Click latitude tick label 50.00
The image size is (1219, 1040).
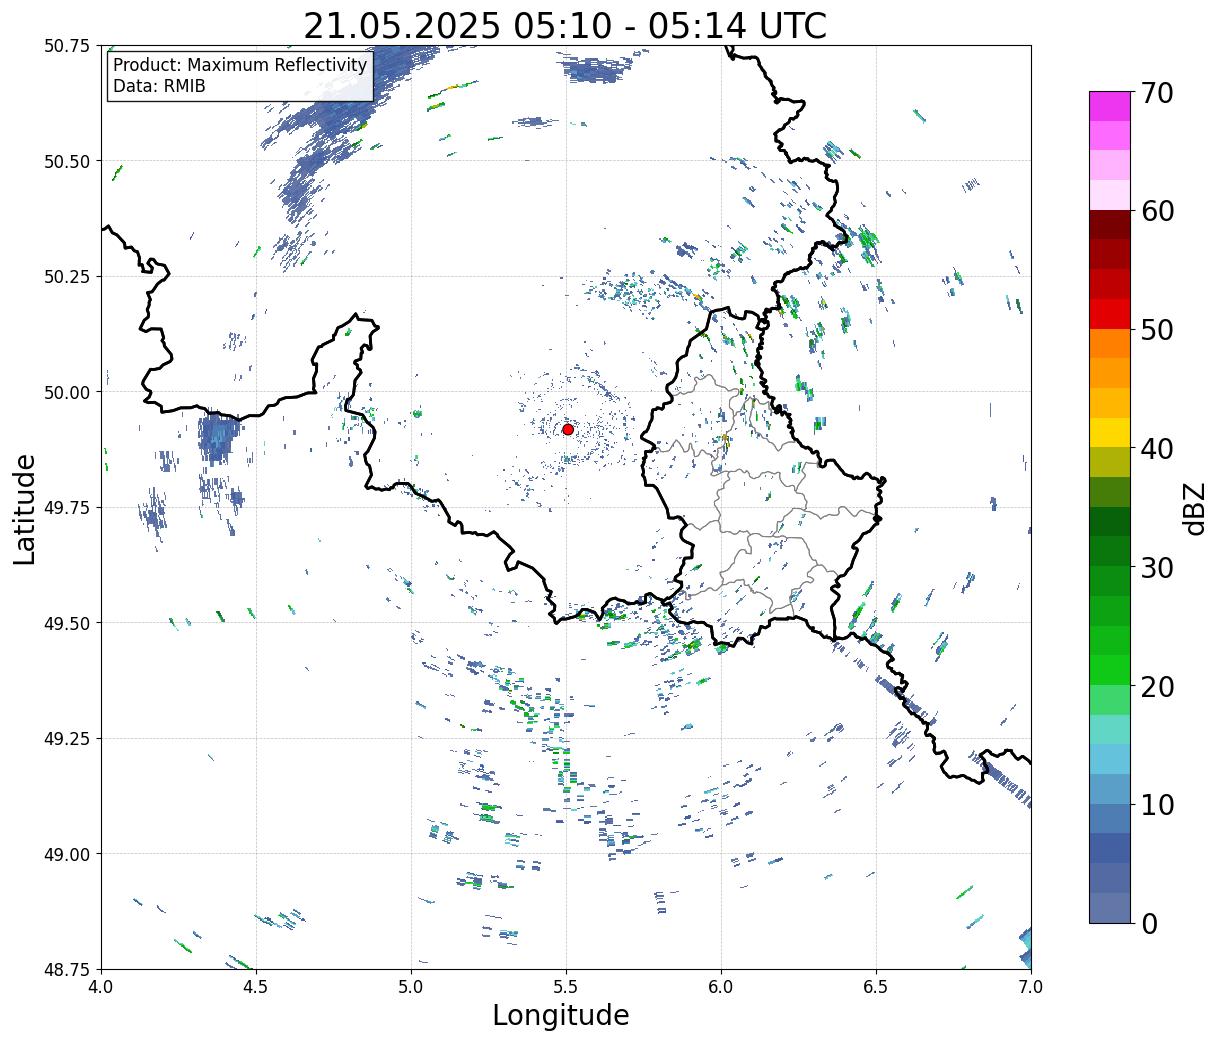pos(67,392)
